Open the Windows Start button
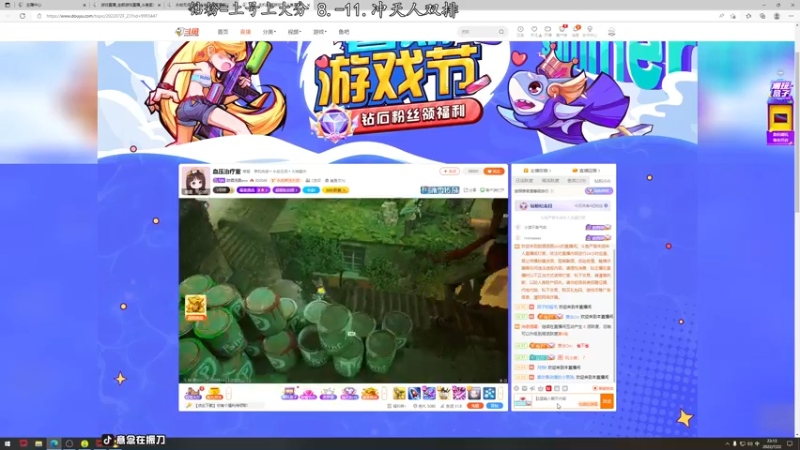 click(7, 443)
